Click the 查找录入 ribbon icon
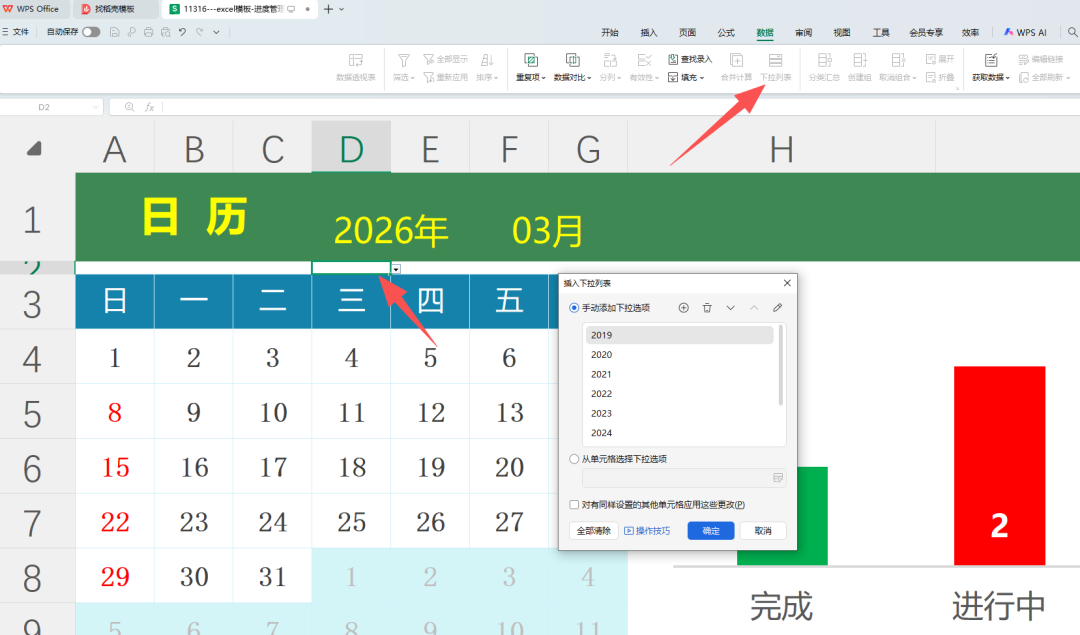The height and width of the screenshot is (635, 1080). click(x=690, y=59)
